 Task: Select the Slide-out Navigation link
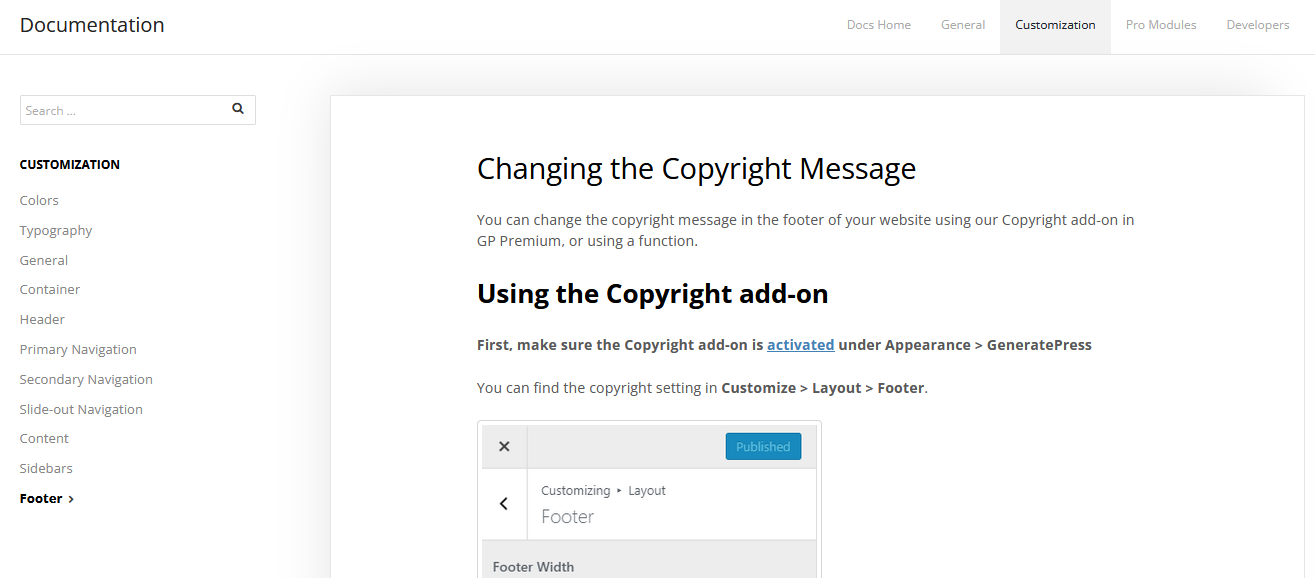click(81, 409)
